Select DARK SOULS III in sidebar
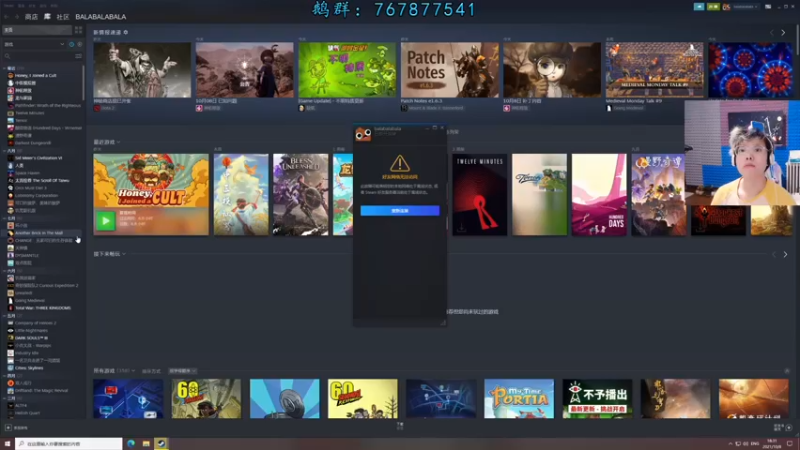The height and width of the screenshot is (450, 800). click(x=31, y=338)
